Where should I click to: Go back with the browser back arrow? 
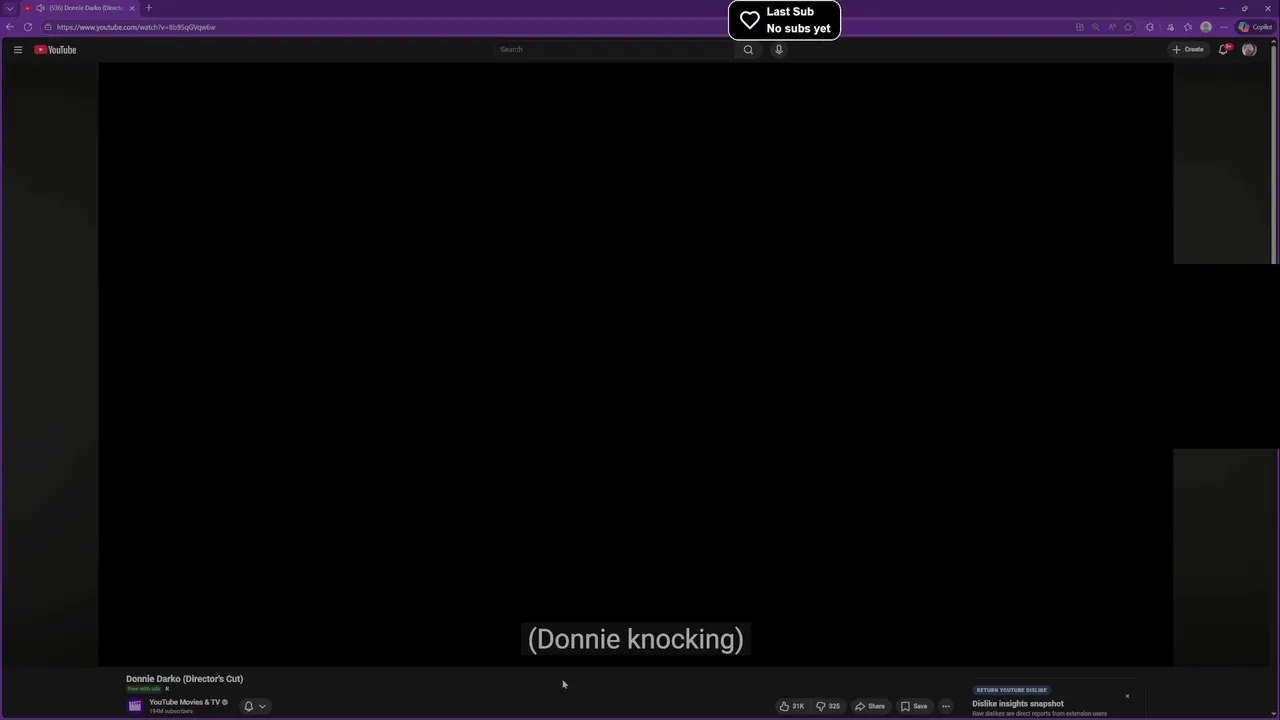coord(10,27)
